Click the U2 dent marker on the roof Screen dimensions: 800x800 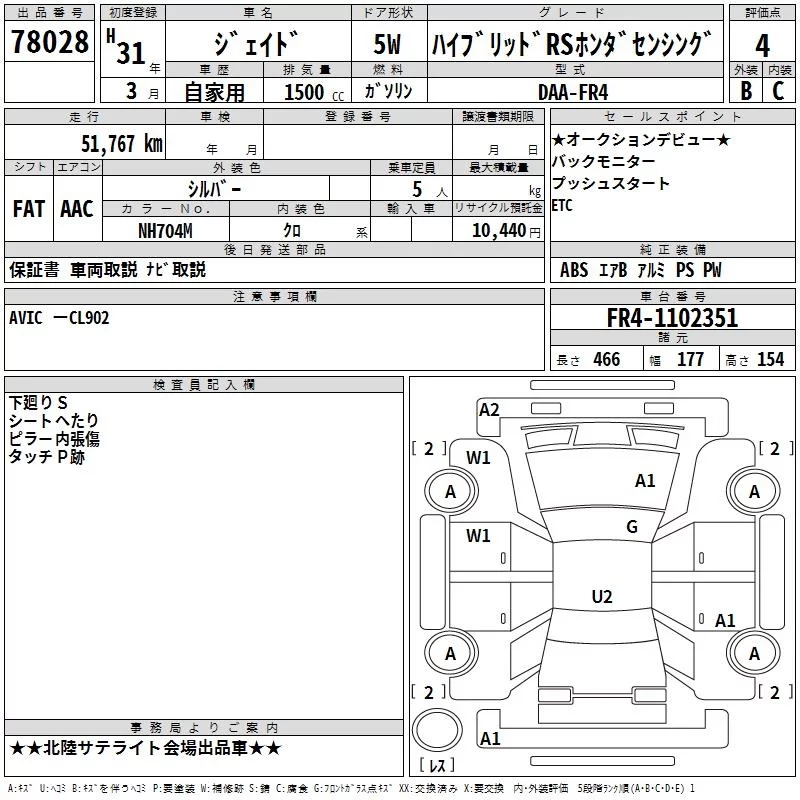pyautogui.click(x=601, y=597)
